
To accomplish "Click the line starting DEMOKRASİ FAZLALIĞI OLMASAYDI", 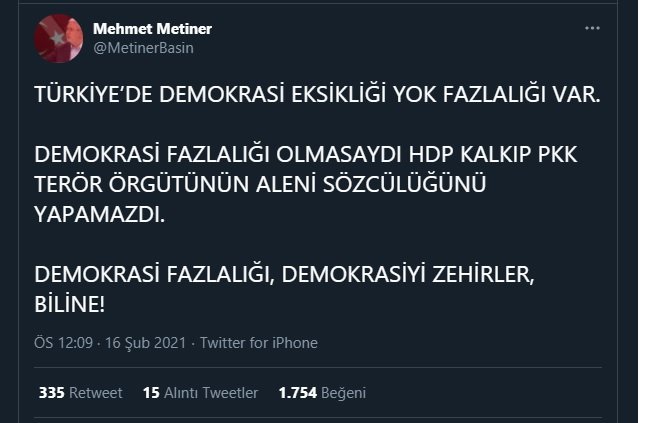I will (x=306, y=154).
